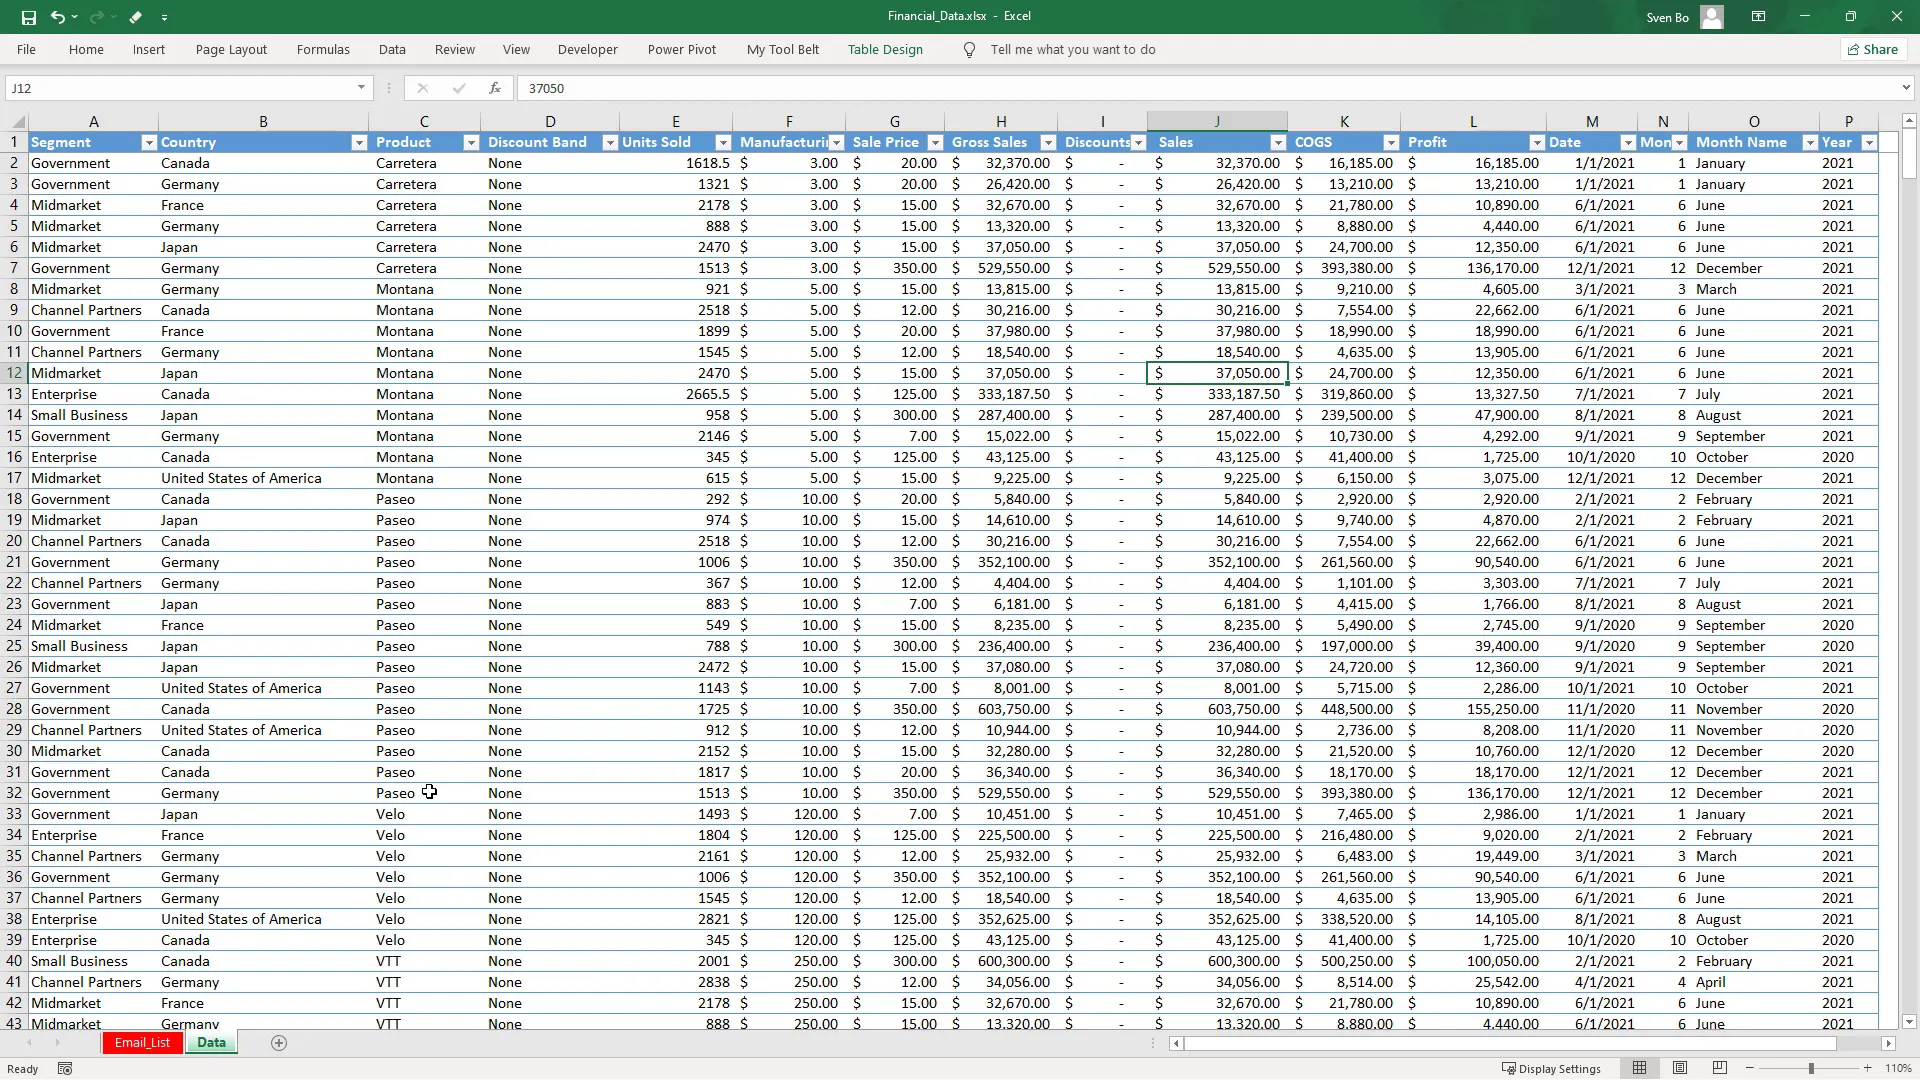Switch to Page Layout view in the status bar
This screenshot has width=1920, height=1080.
pos(1680,1068)
